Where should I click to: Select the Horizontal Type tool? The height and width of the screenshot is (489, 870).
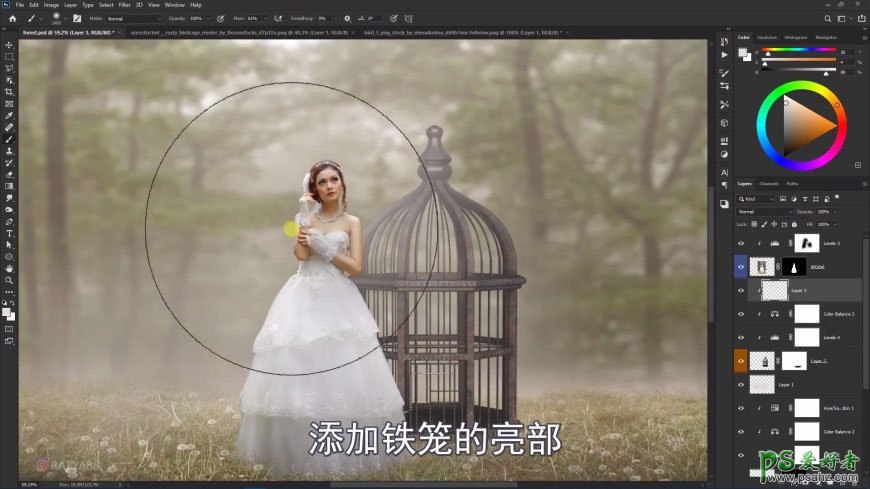9,233
